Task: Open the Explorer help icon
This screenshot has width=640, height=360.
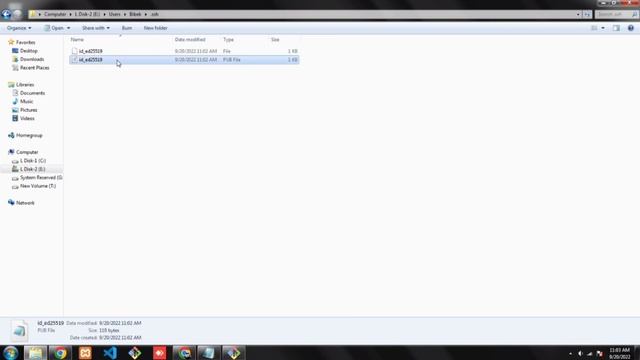Action: coord(631,28)
